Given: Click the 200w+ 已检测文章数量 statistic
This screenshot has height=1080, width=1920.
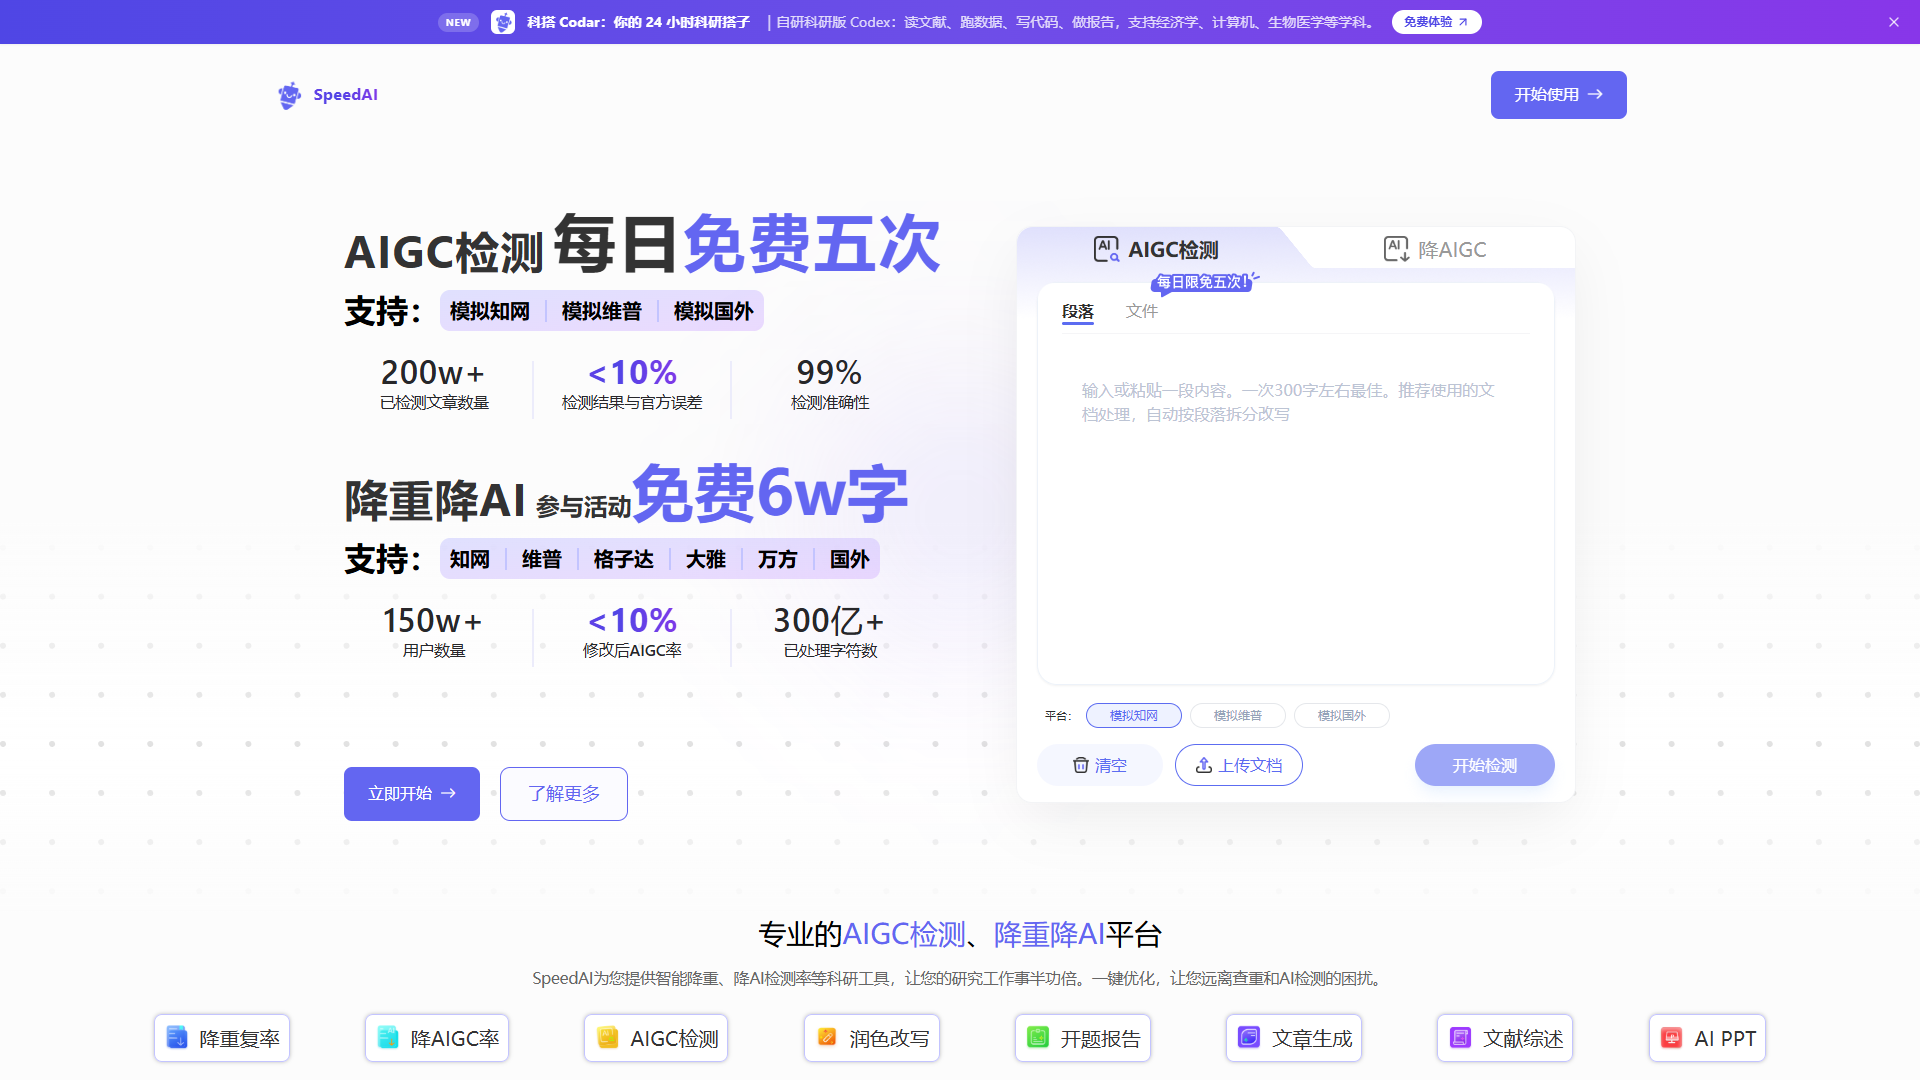Looking at the screenshot, I should (434, 385).
